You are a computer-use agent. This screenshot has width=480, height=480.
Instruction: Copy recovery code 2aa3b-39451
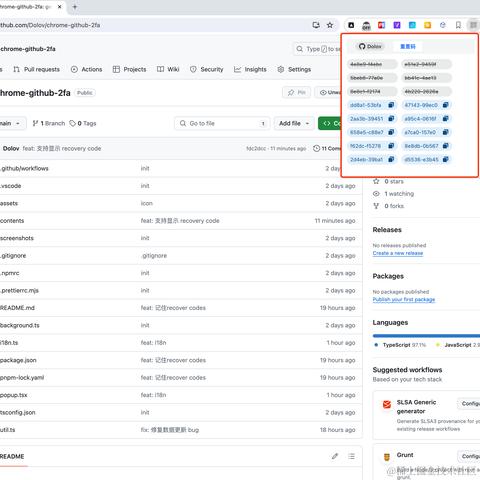click(x=391, y=119)
